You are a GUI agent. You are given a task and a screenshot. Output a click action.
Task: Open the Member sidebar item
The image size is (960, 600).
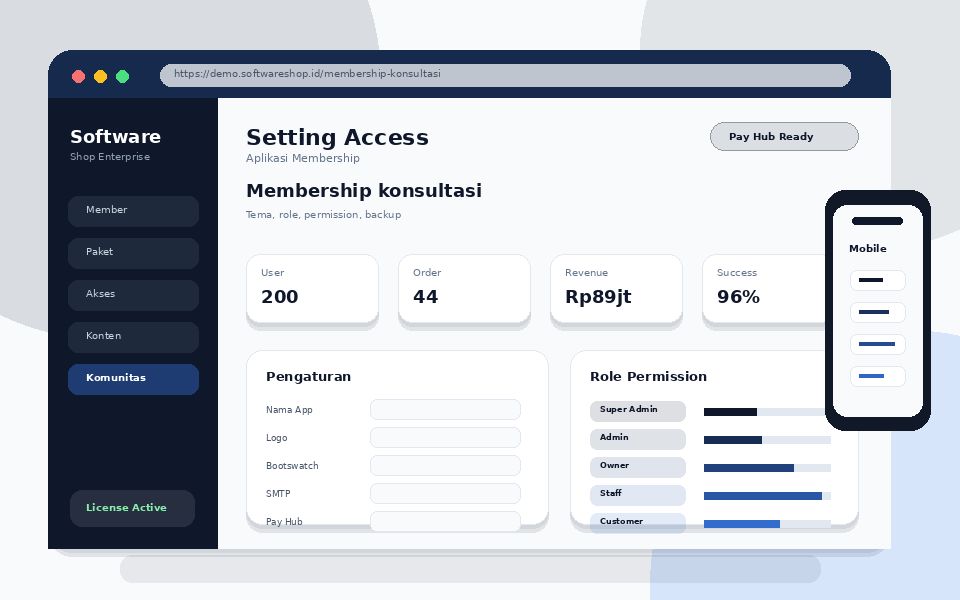tap(133, 211)
